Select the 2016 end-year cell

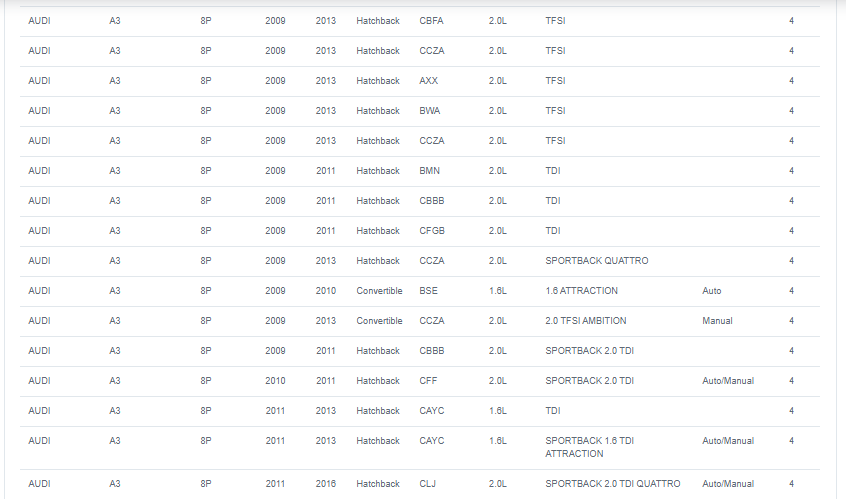(x=325, y=484)
